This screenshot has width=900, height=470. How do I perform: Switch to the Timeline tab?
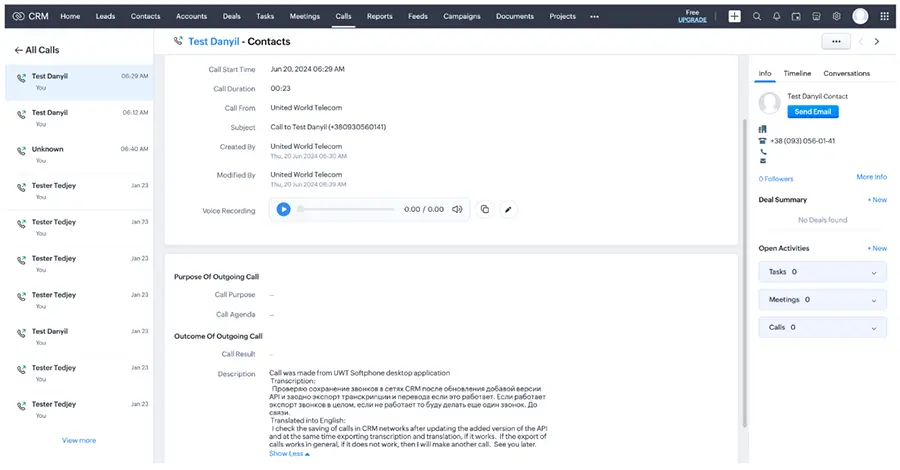[797, 73]
